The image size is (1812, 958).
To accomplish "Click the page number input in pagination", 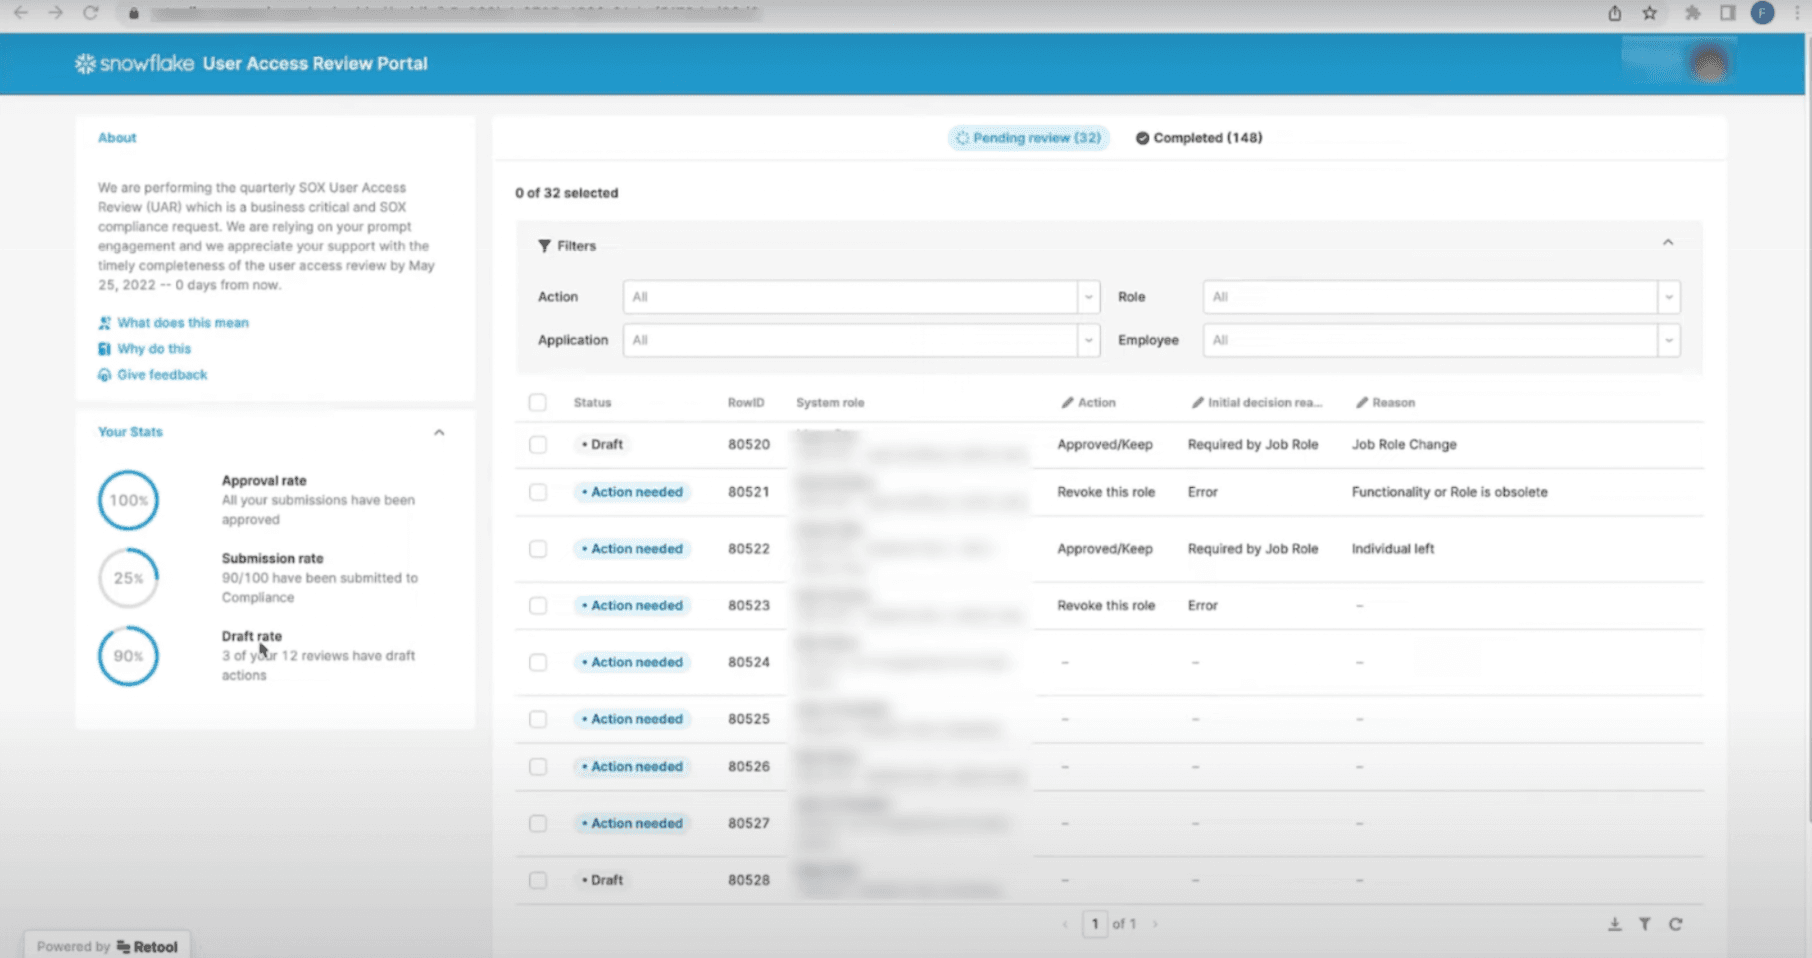I will [x=1095, y=924].
